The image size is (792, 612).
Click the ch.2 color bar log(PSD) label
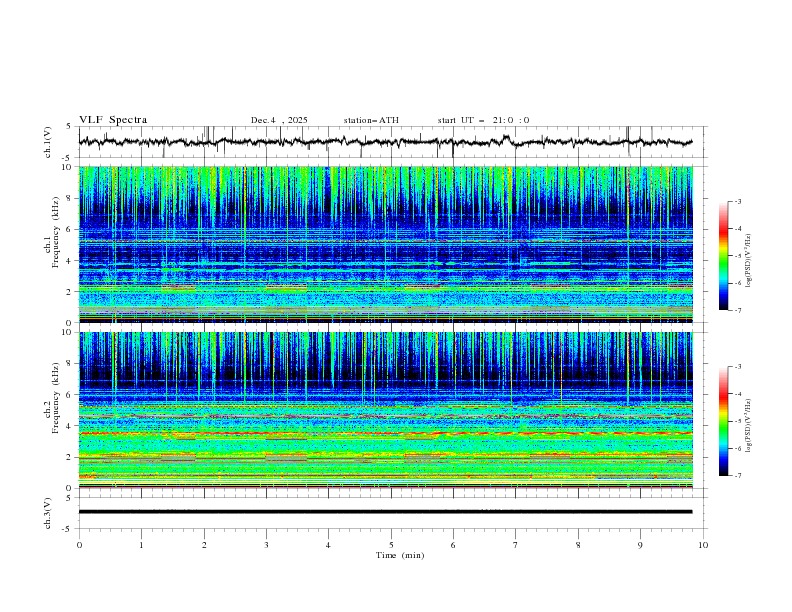pyautogui.click(x=748, y=426)
